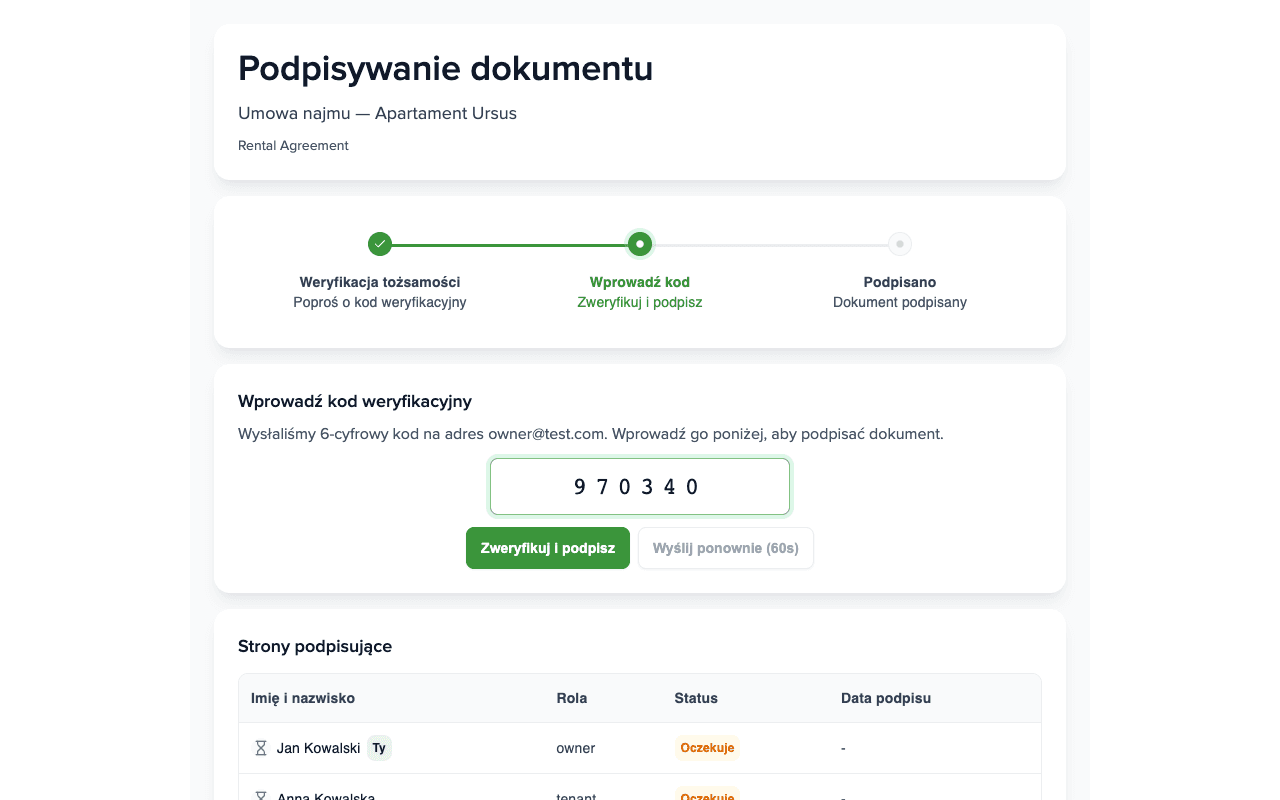Click the Weryfikacja tożsamości step label
The width and height of the screenshot is (1280, 800).
click(380, 282)
